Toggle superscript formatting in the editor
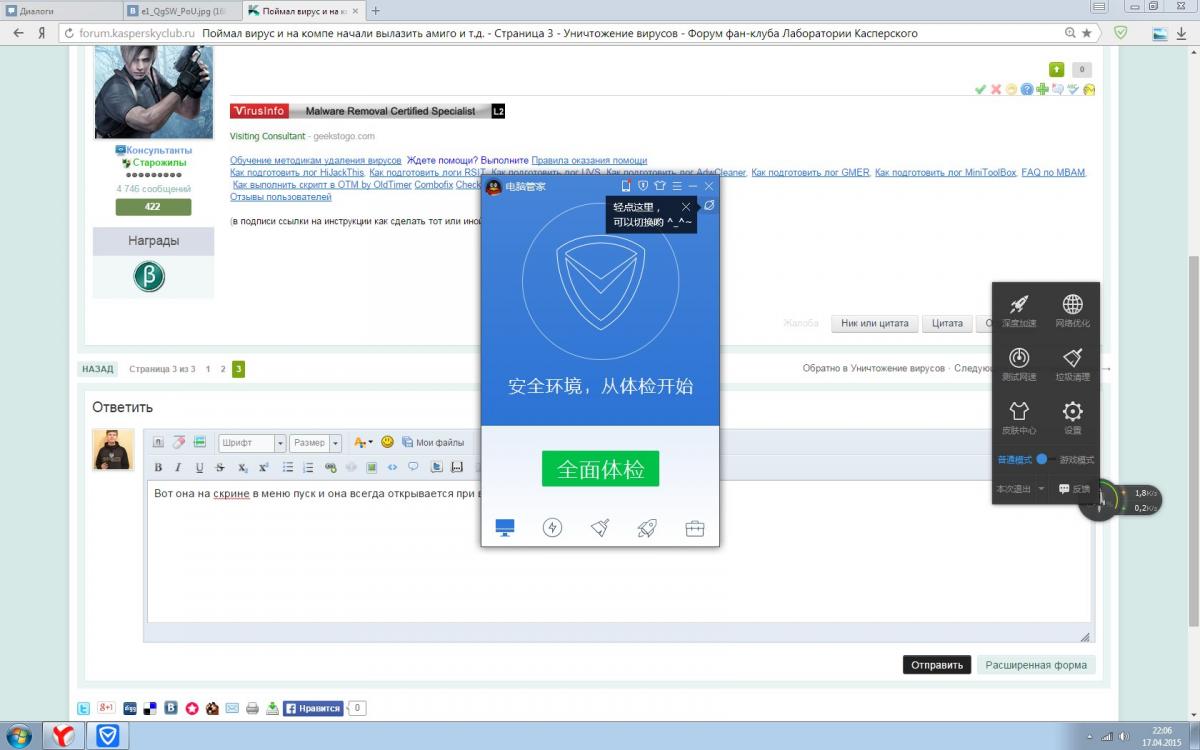The image size is (1200, 750). 264,467
